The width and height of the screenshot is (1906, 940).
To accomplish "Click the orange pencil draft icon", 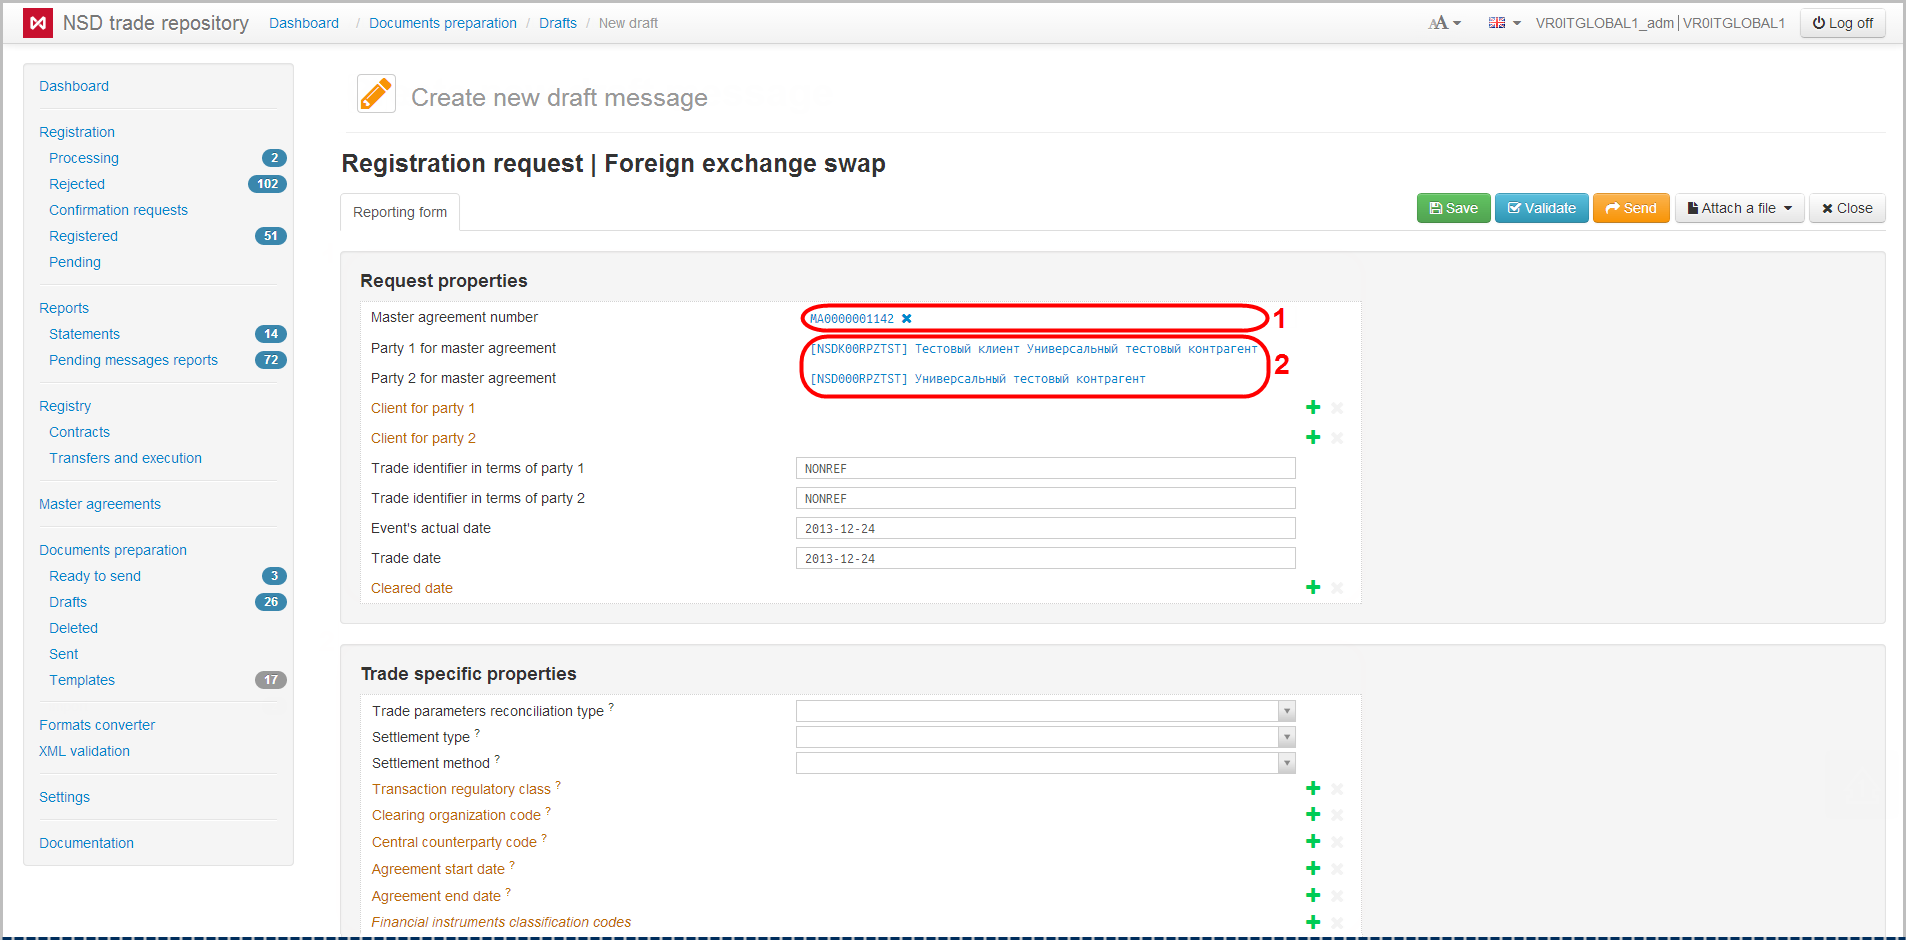I will pyautogui.click(x=376, y=95).
